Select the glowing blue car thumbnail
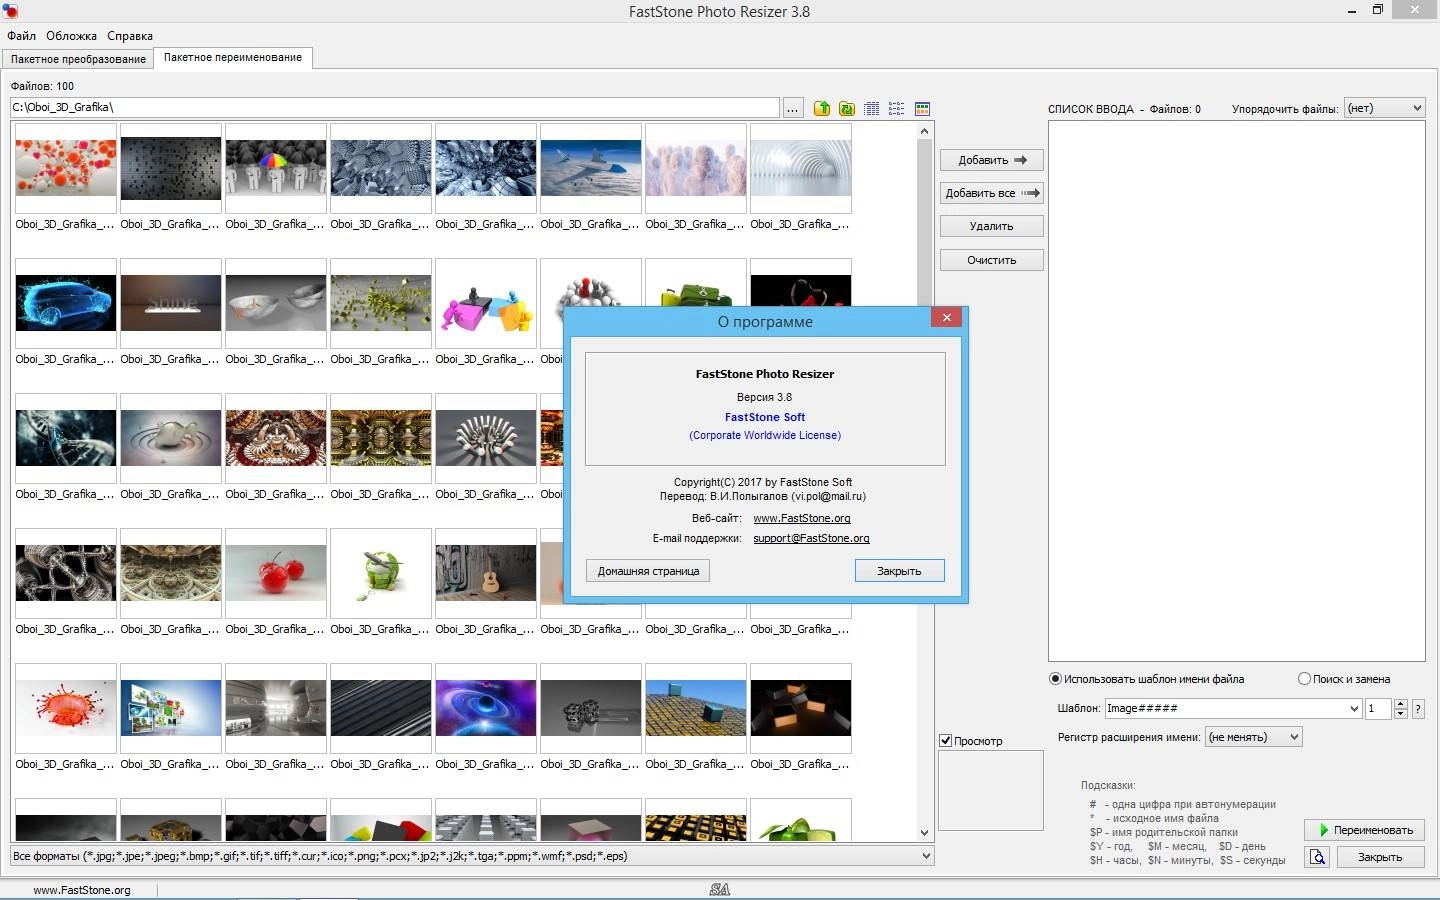 [x=66, y=303]
